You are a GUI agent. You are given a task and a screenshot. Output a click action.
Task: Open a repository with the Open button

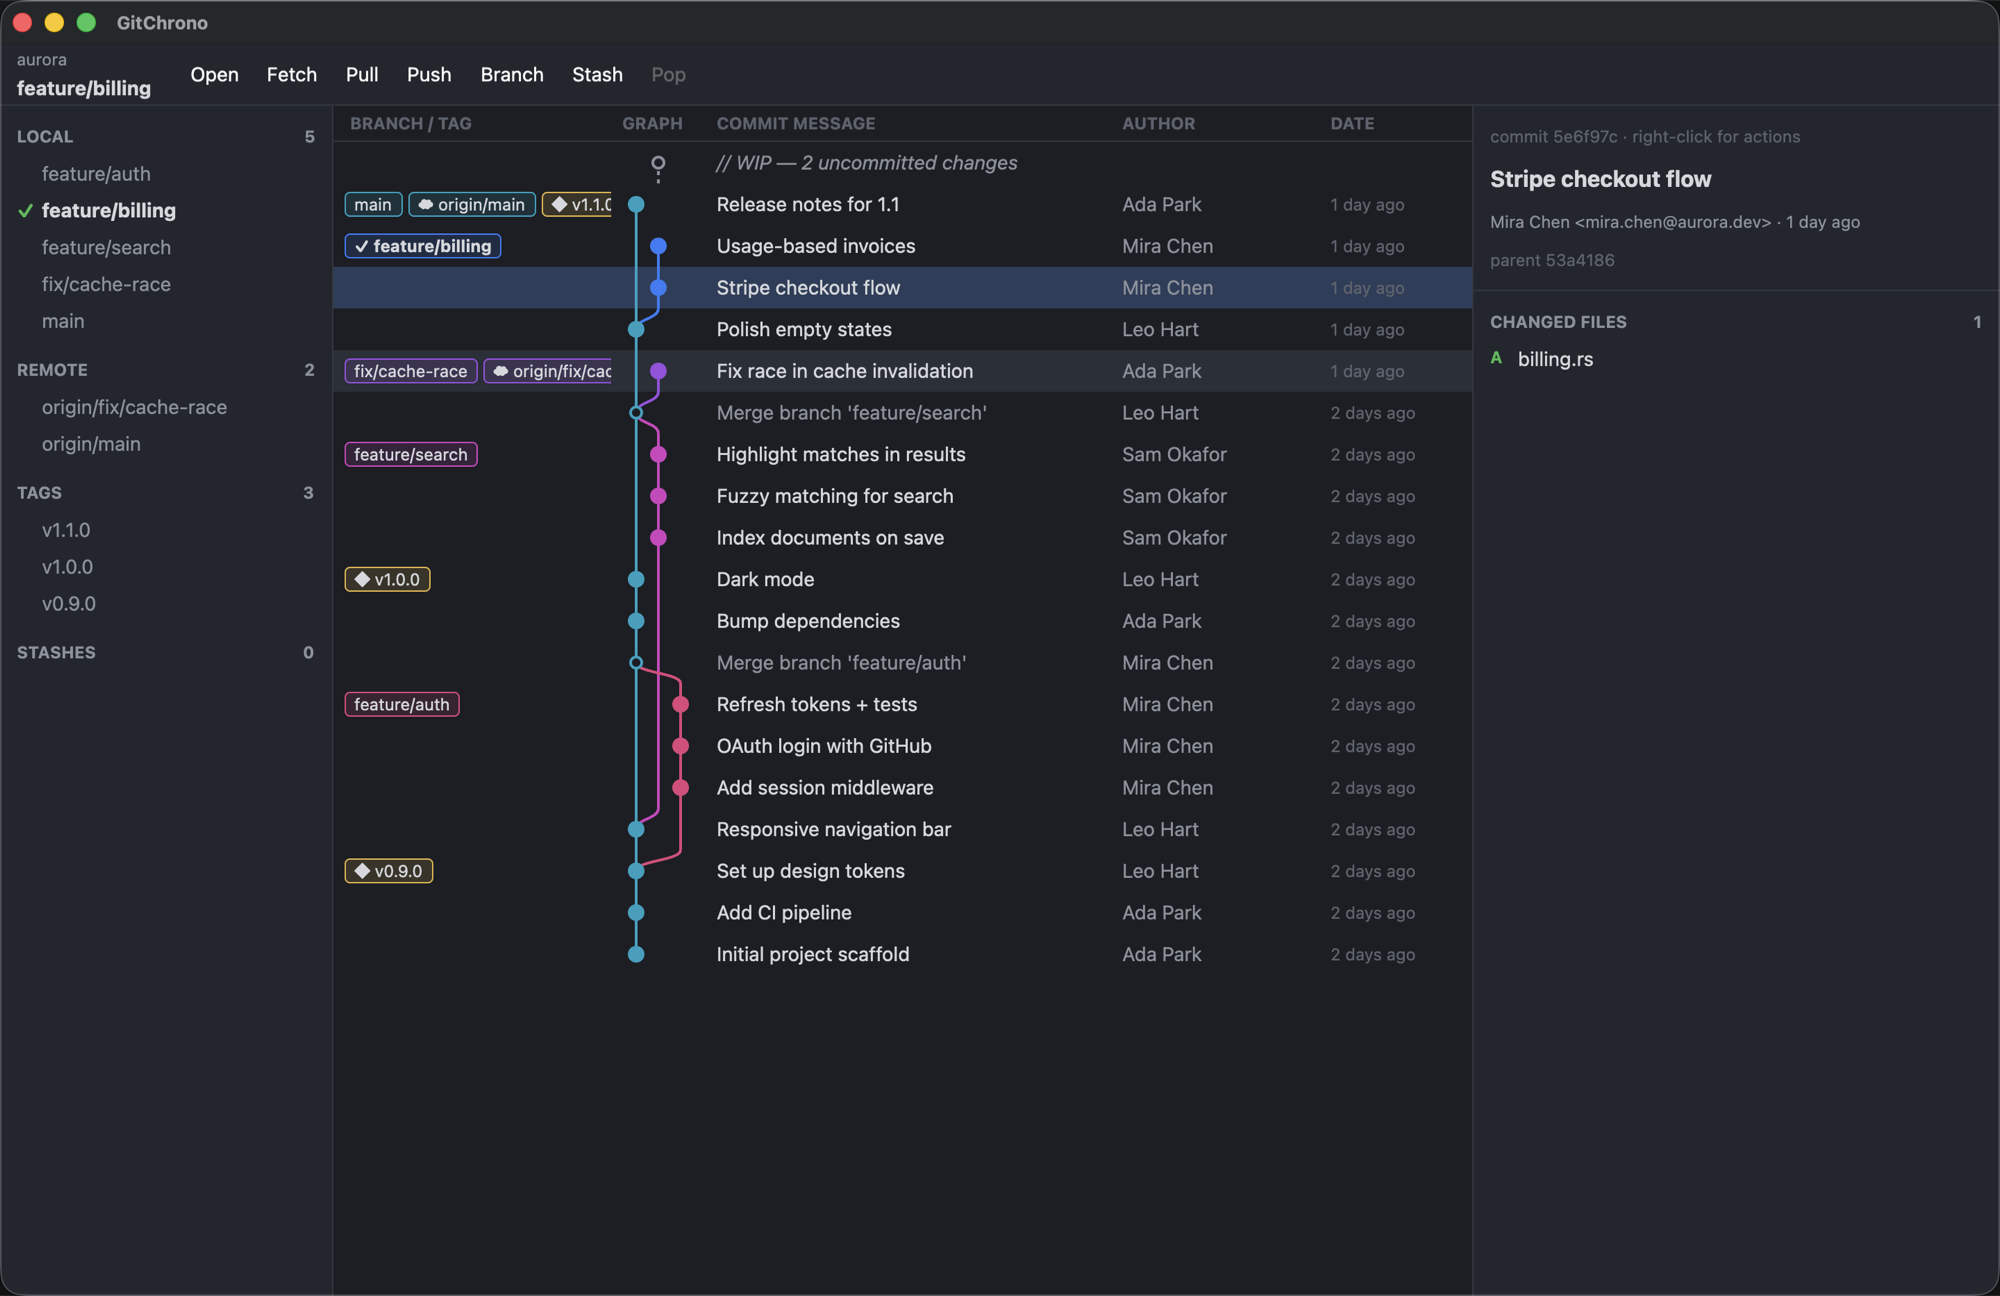(x=215, y=75)
